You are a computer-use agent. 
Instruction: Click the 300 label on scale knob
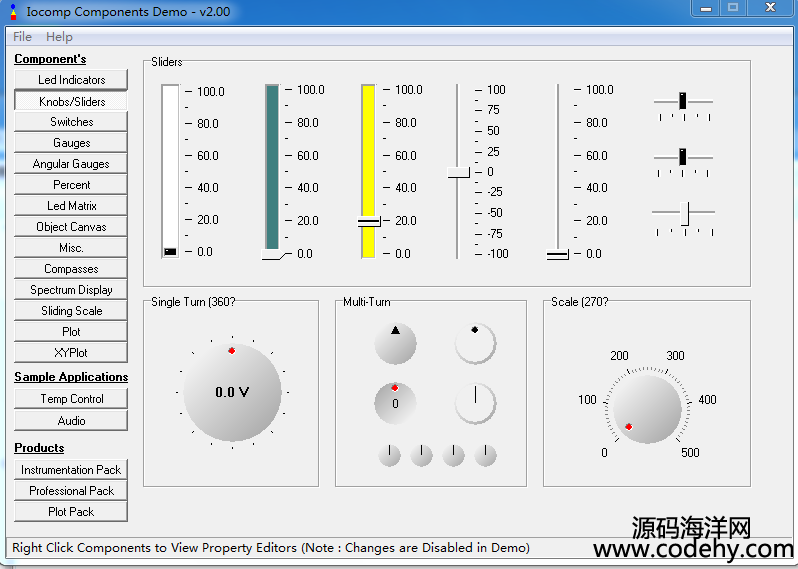(x=675, y=356)
